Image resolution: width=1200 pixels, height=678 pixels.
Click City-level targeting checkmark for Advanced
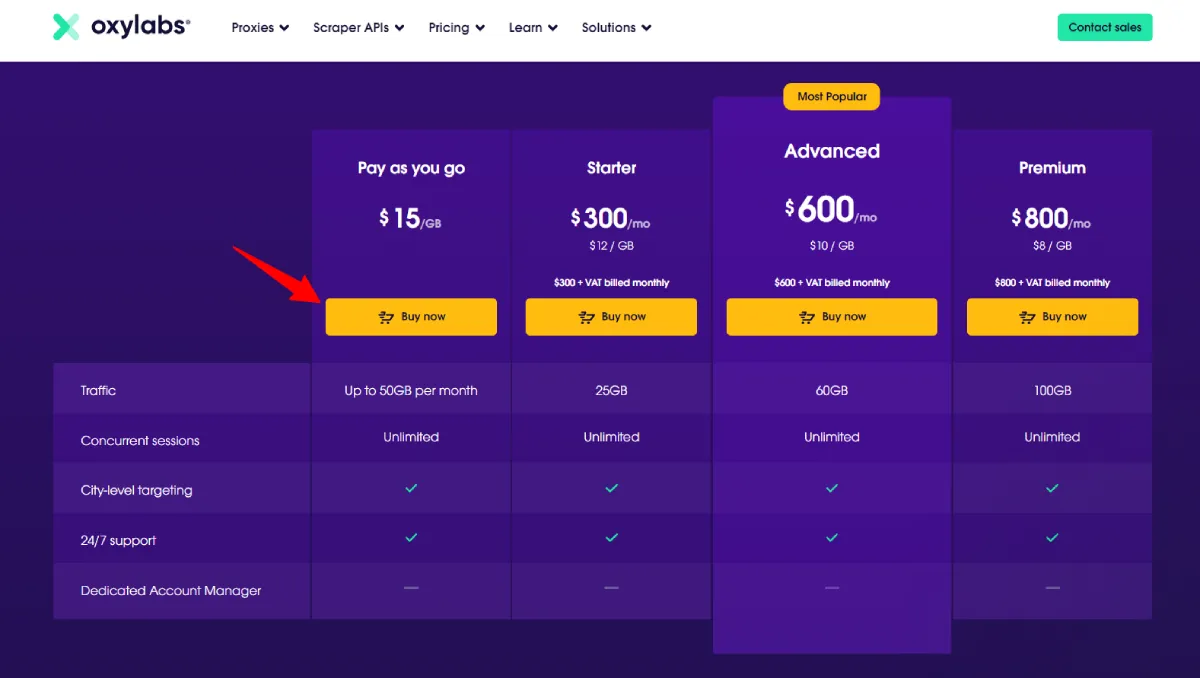click(832, 488)
